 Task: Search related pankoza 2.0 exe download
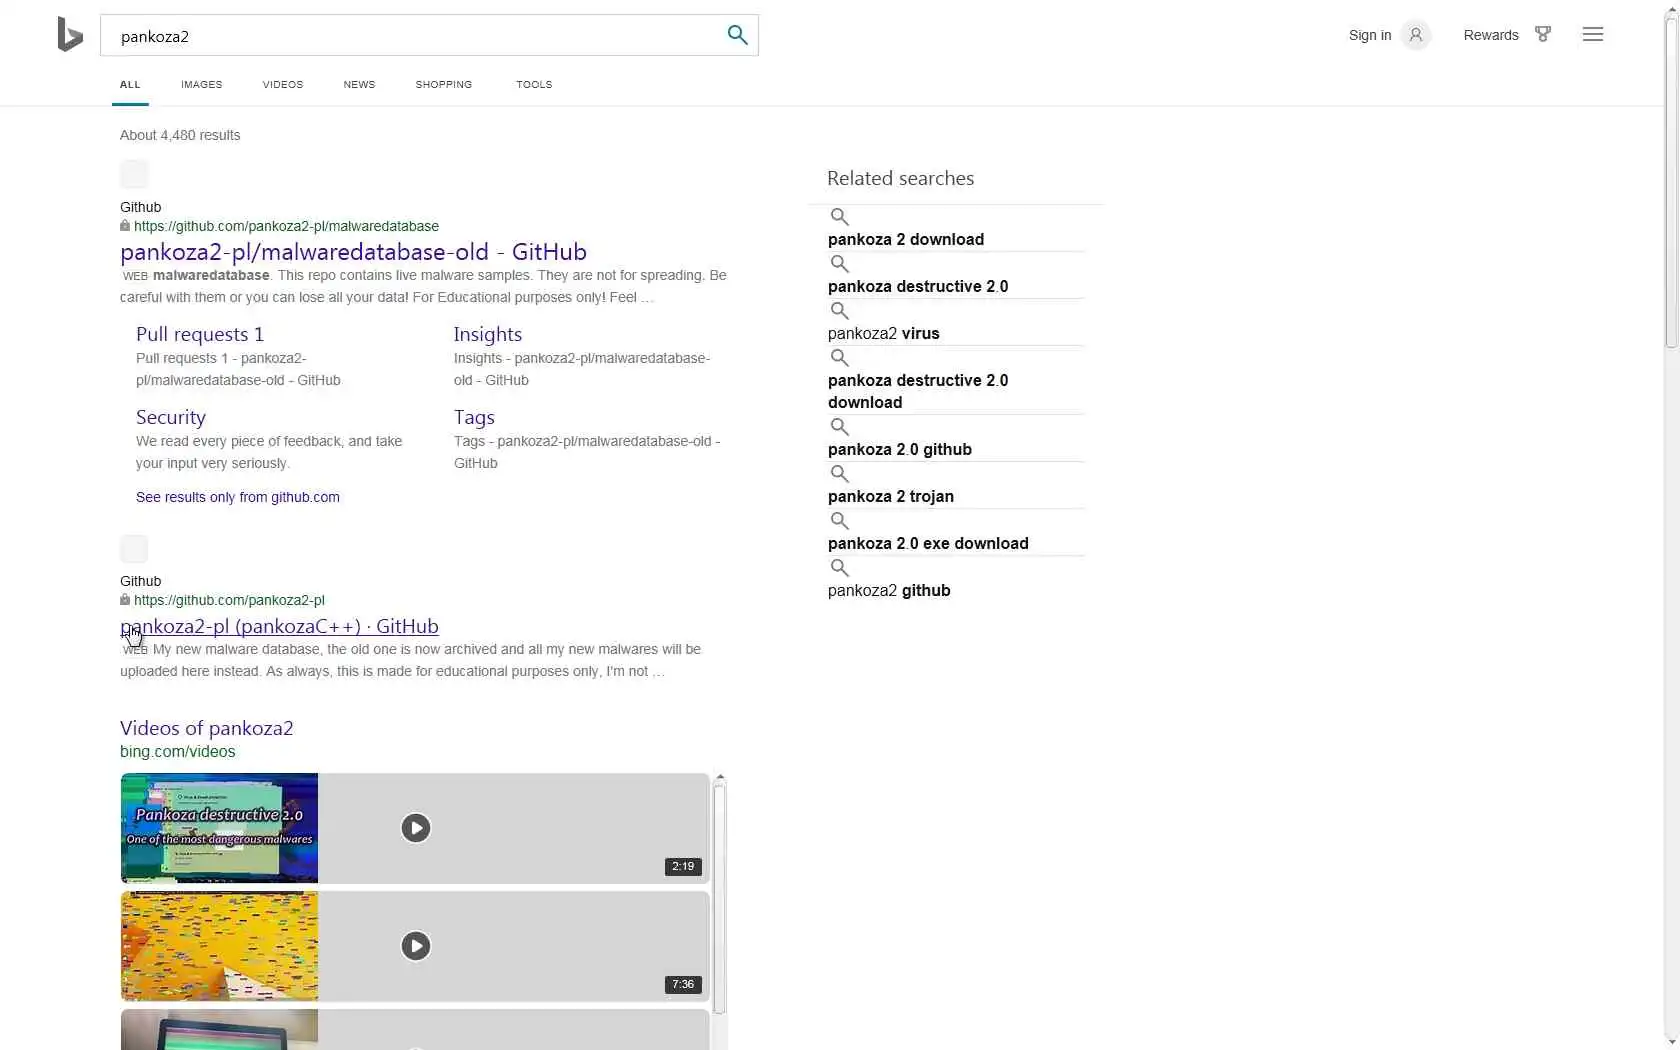(927, 543)
